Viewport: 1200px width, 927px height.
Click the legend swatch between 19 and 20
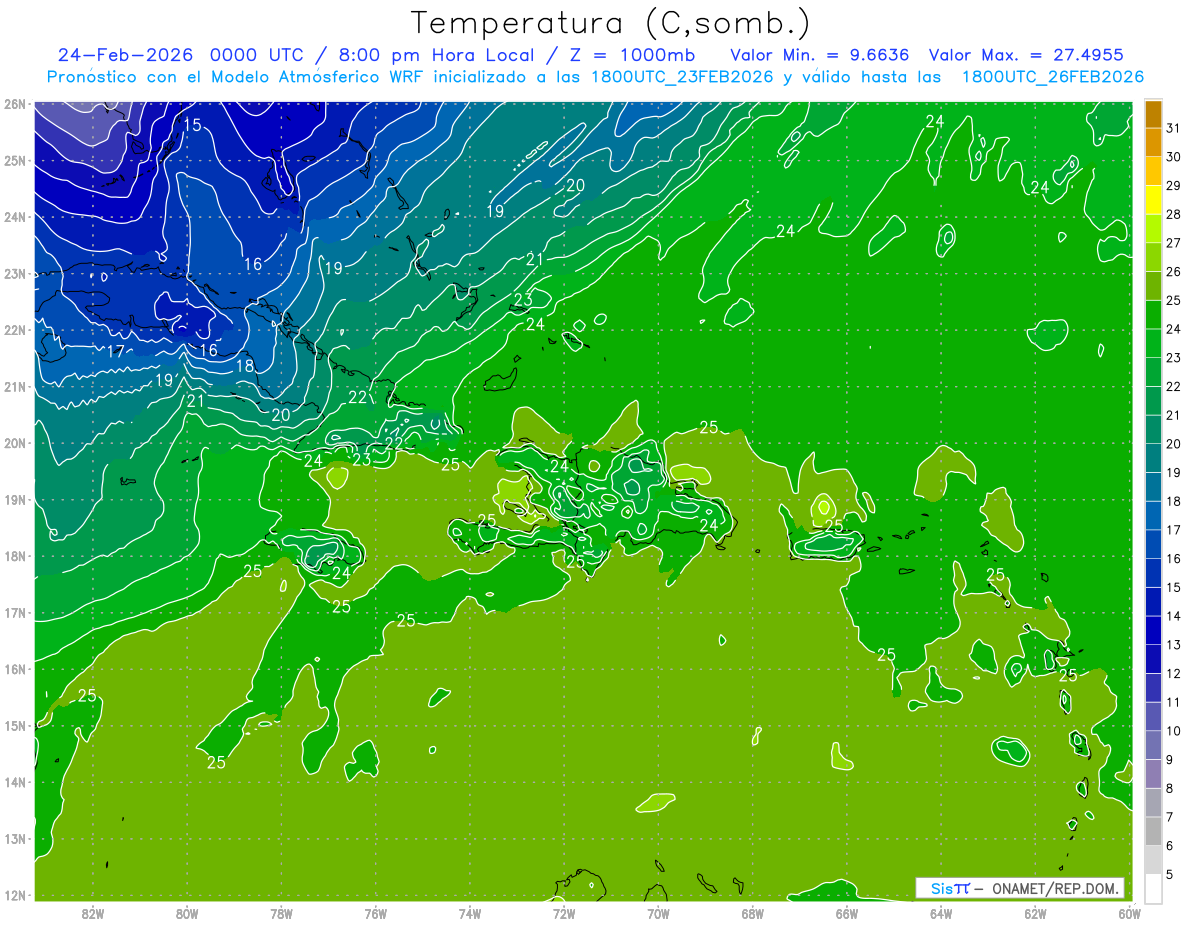click(x=1153, y=458)
